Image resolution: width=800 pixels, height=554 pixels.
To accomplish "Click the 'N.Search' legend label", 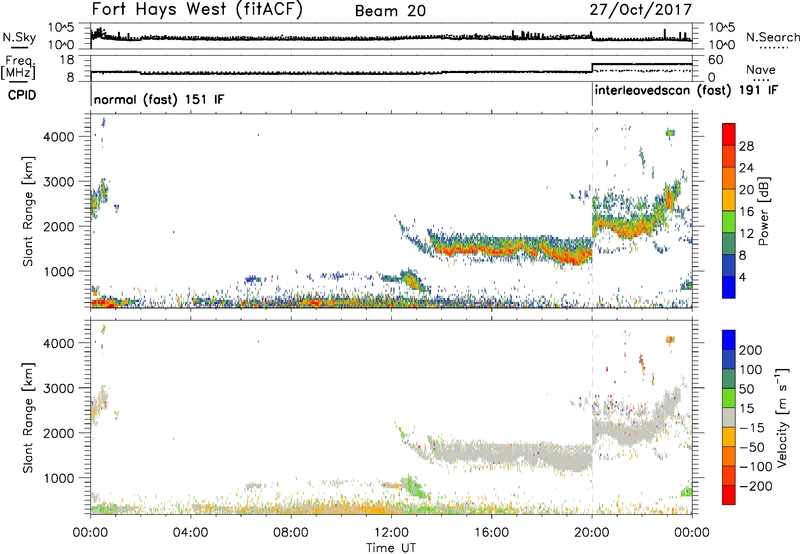I will coord(772,37).
